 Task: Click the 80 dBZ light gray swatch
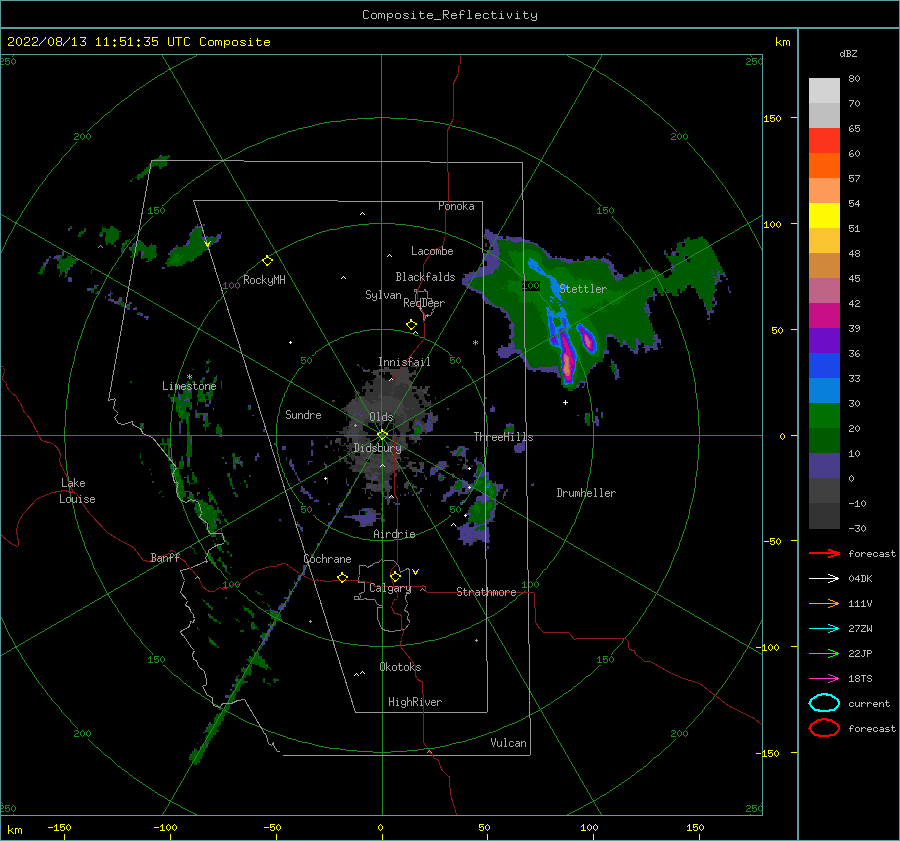(824, 91)
